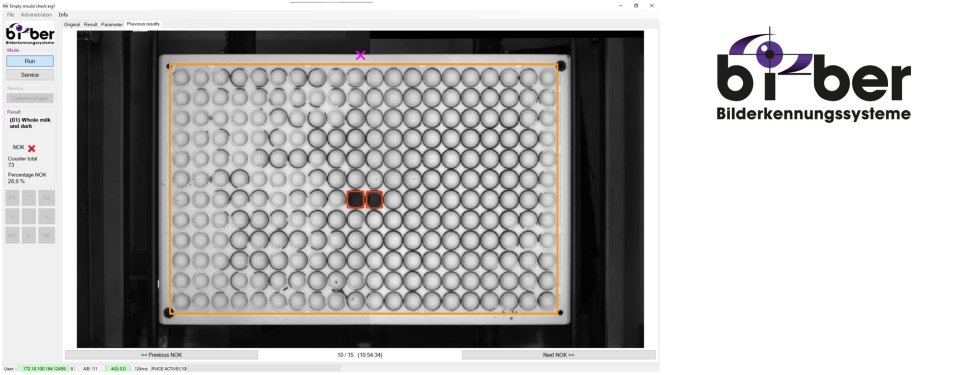The height and width of the screenshot is (375, 960).
Task: Click the right red-boxed defective cavity
Action: pyautogui.click(x=374, y=199)
